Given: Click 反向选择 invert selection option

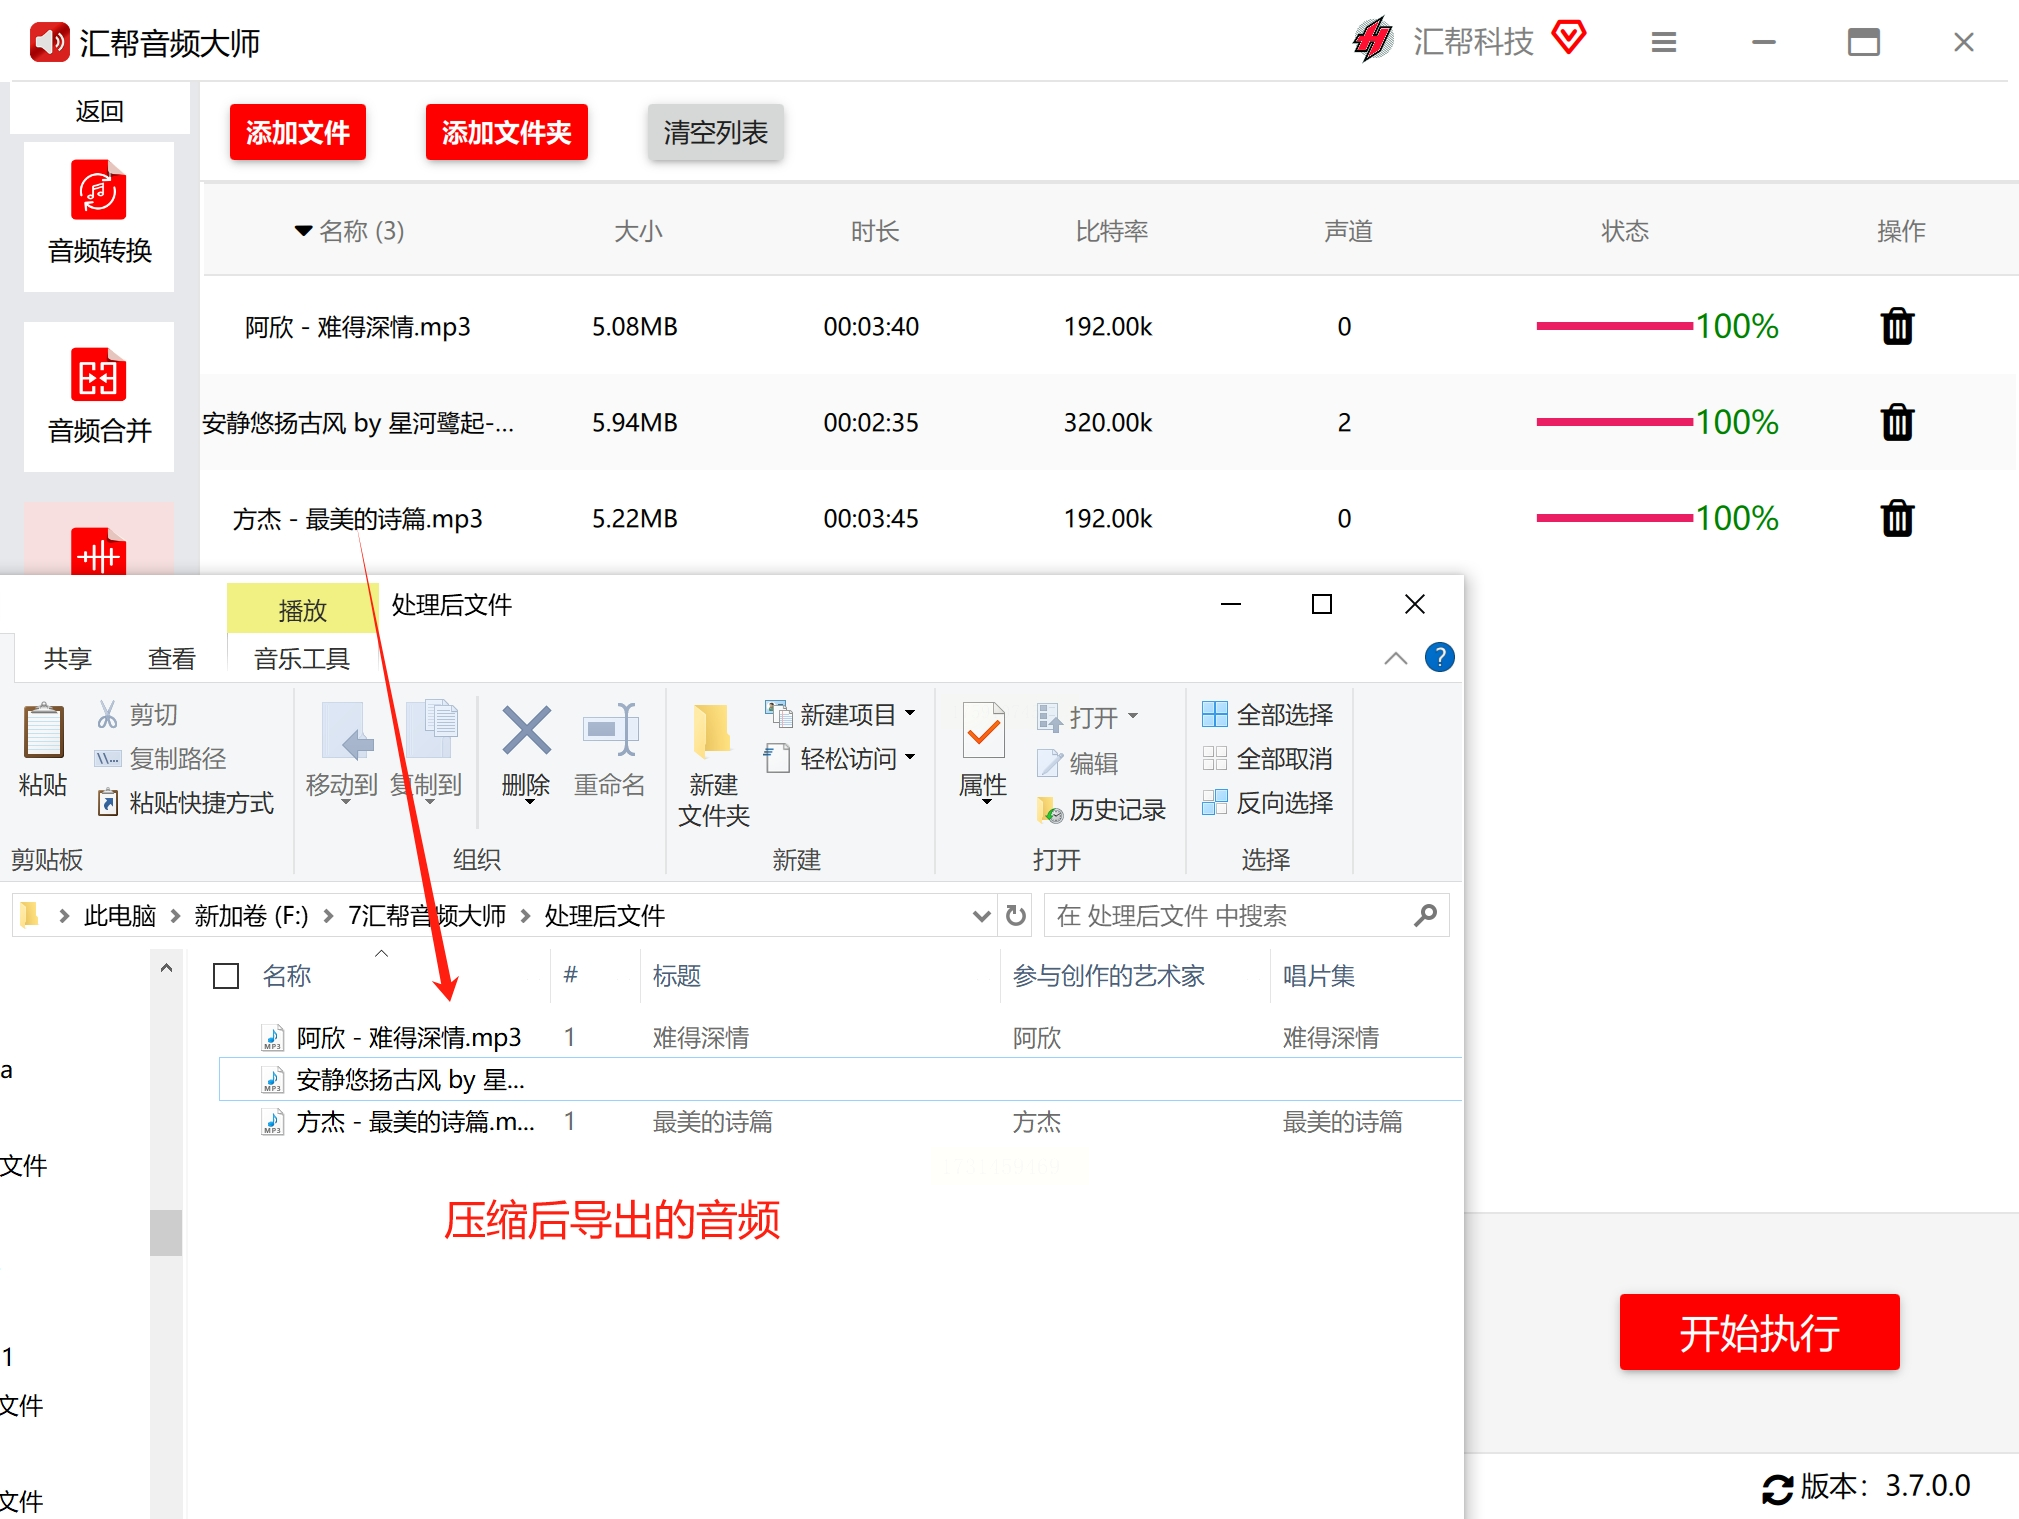Looking at the screenshot, I should pos(1268,803).
